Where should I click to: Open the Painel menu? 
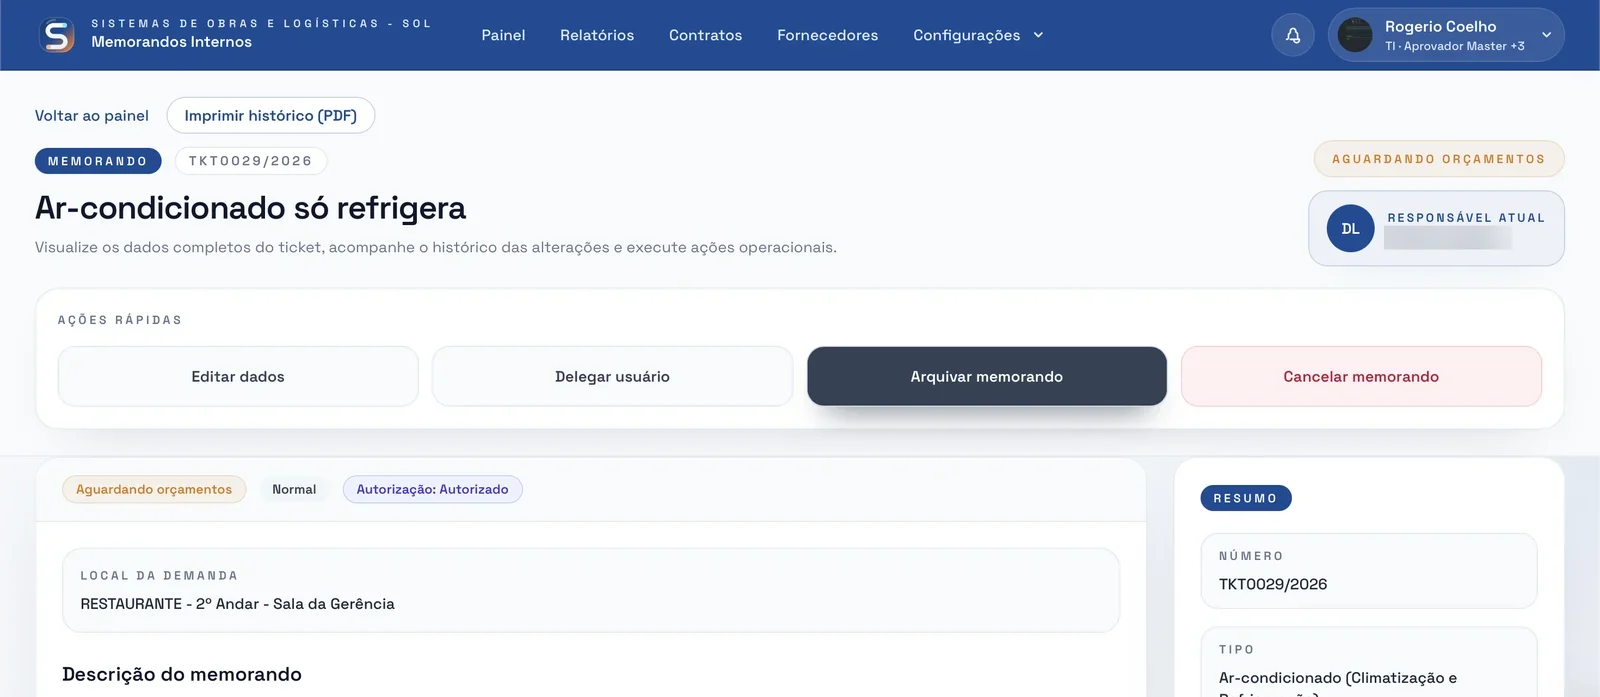coord(503,35)
